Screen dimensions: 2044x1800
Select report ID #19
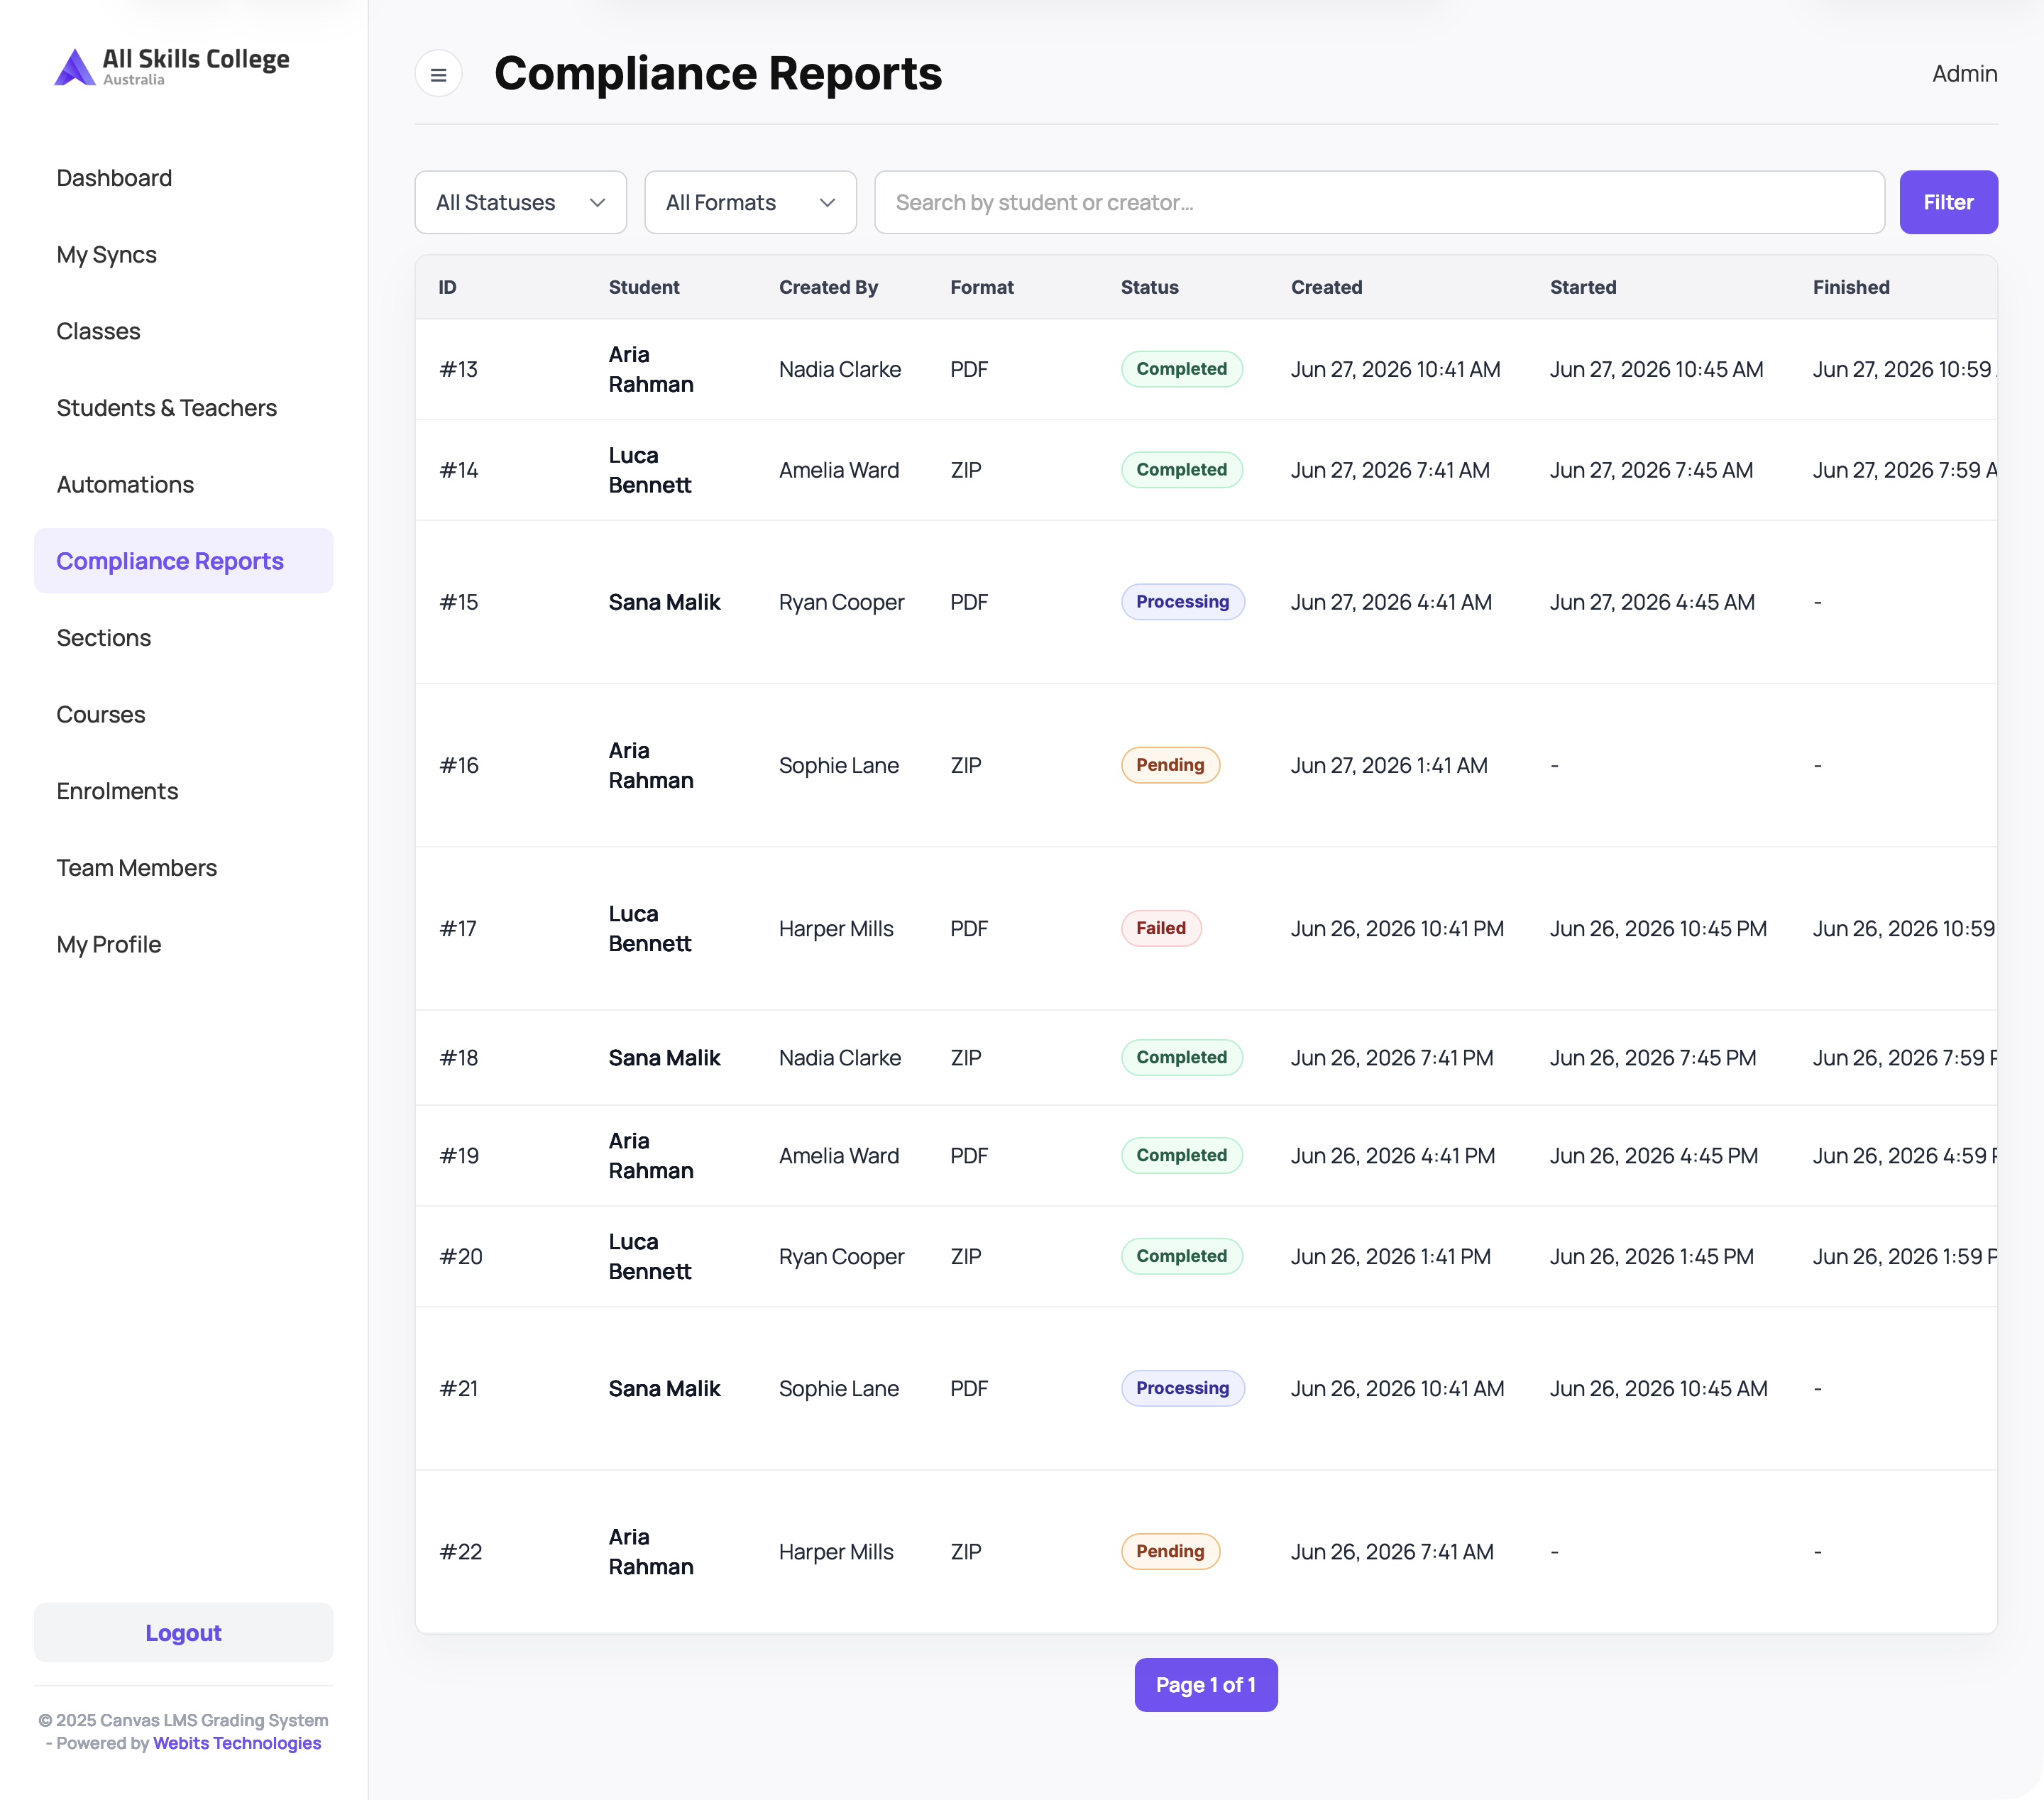pos(459,1156)
